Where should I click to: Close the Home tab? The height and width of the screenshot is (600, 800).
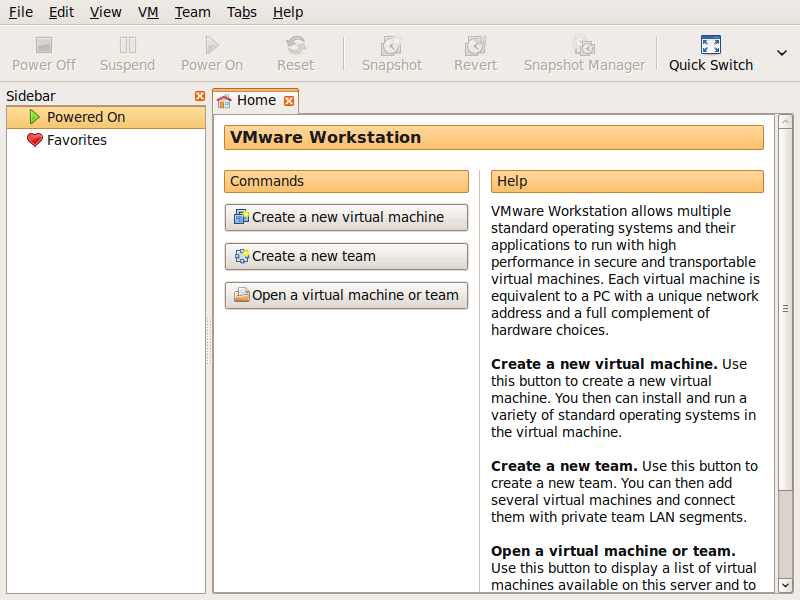[x=289, y=101]
